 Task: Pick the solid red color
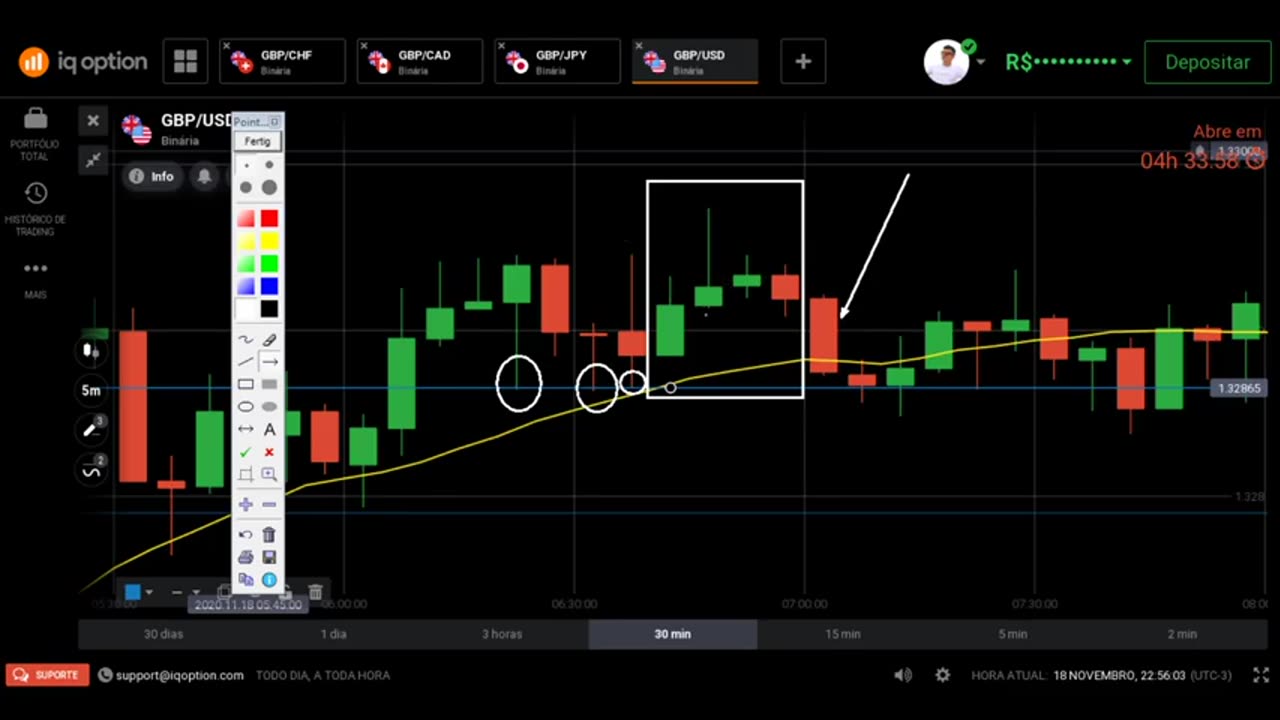coord(269,218)
